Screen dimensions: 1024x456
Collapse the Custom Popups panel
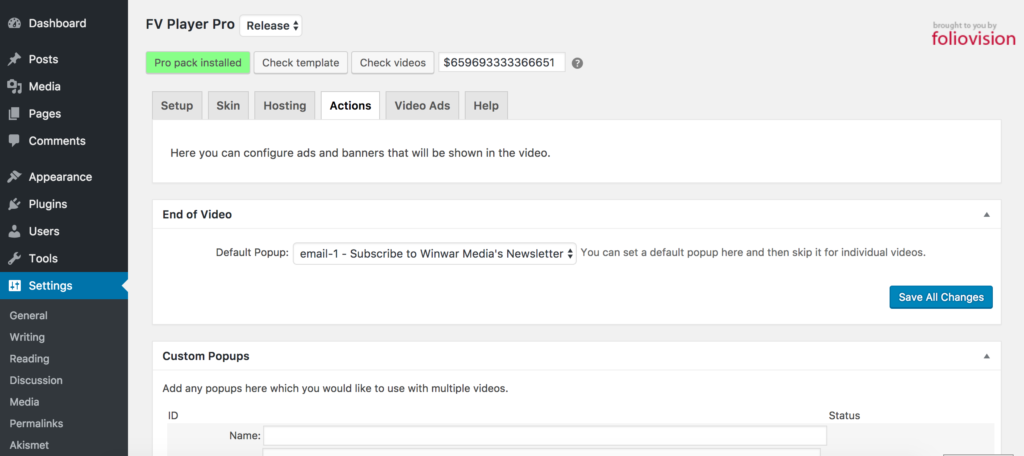pyautogui.click(x=987, y=357)
